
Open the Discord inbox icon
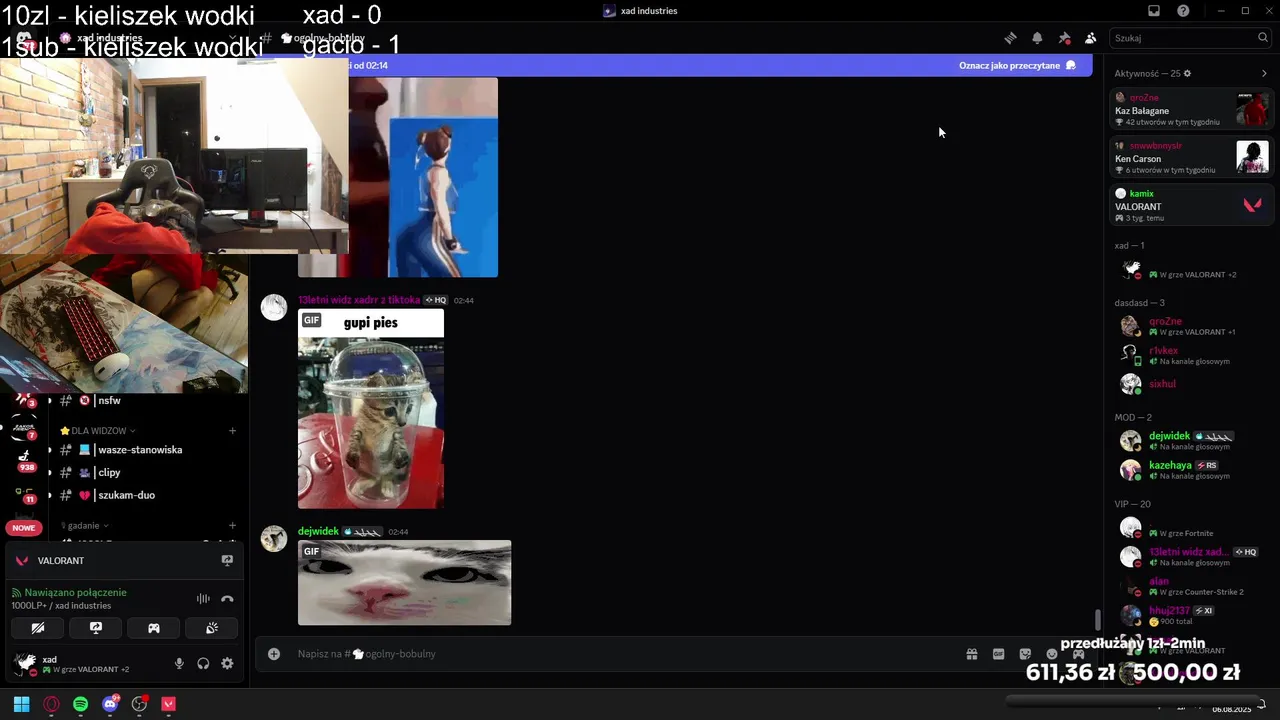point(1154,11)
